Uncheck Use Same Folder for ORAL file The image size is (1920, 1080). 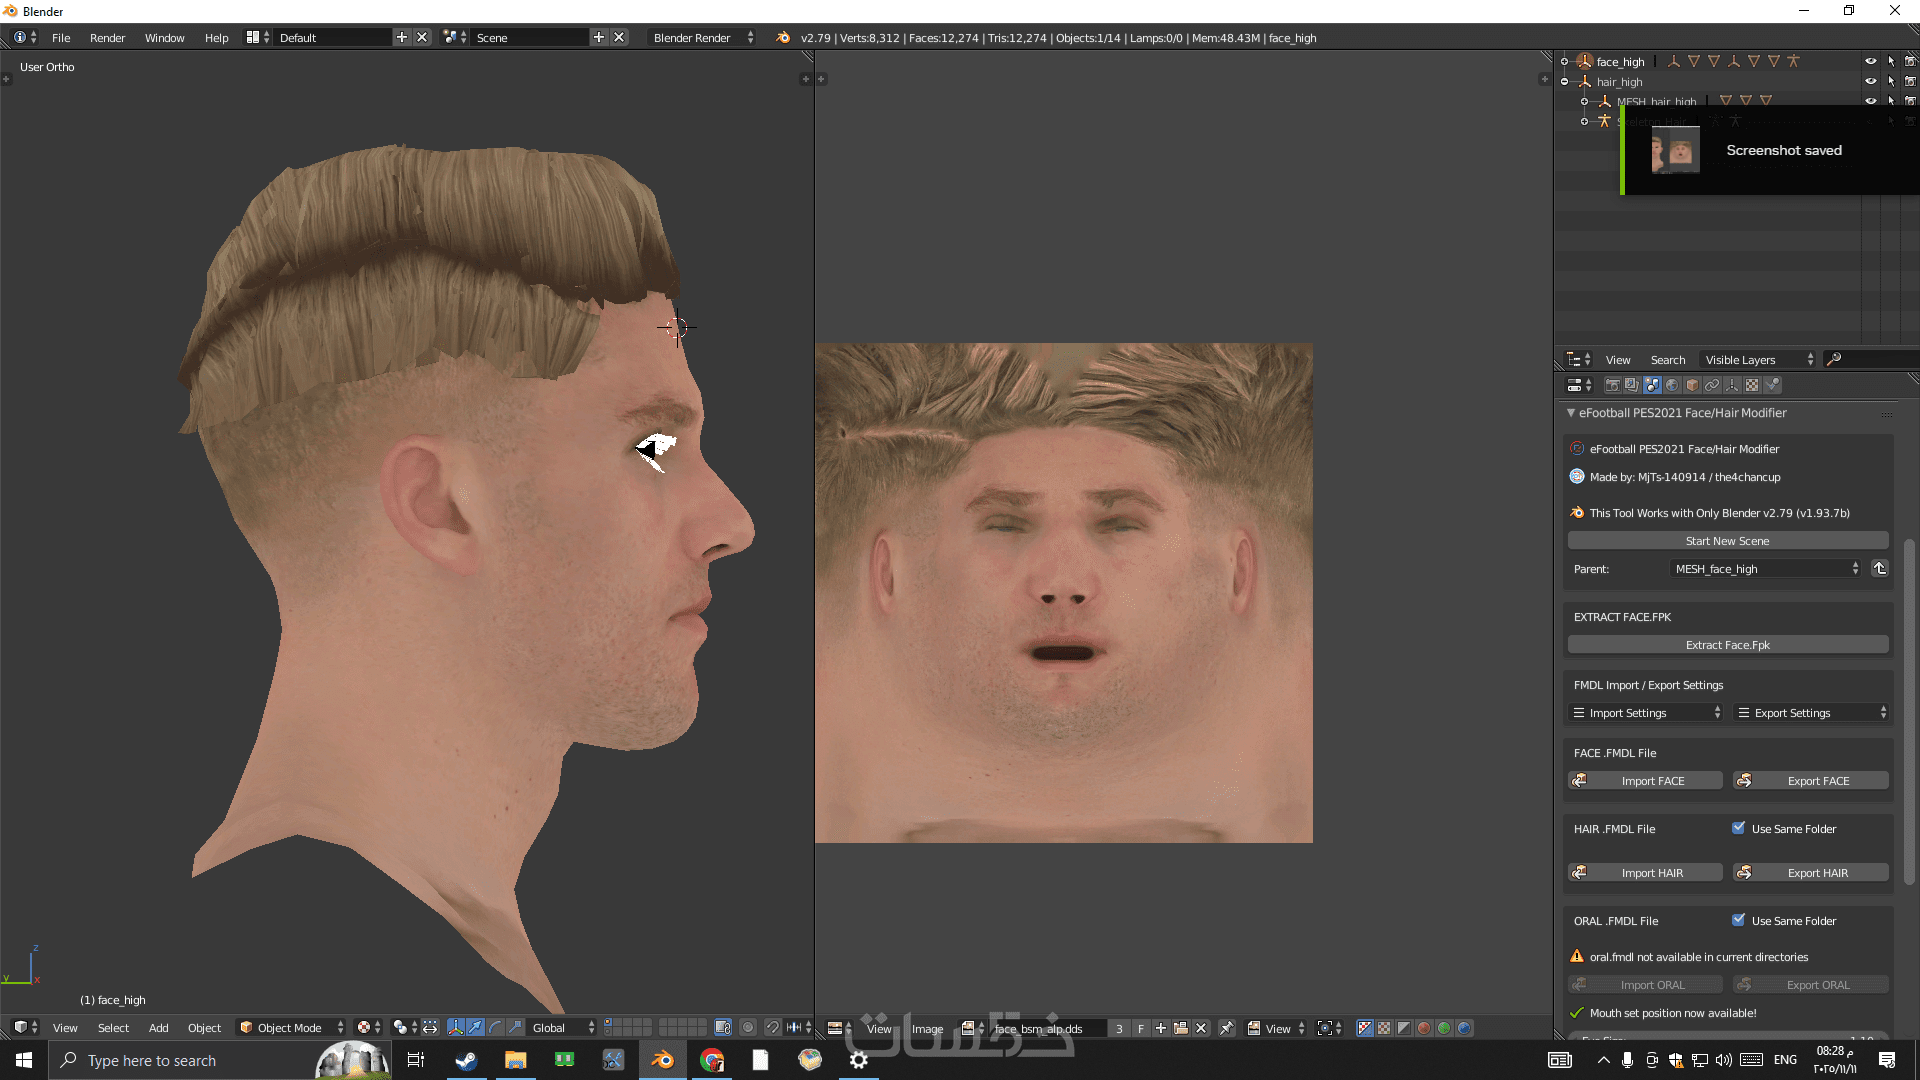1739,920
